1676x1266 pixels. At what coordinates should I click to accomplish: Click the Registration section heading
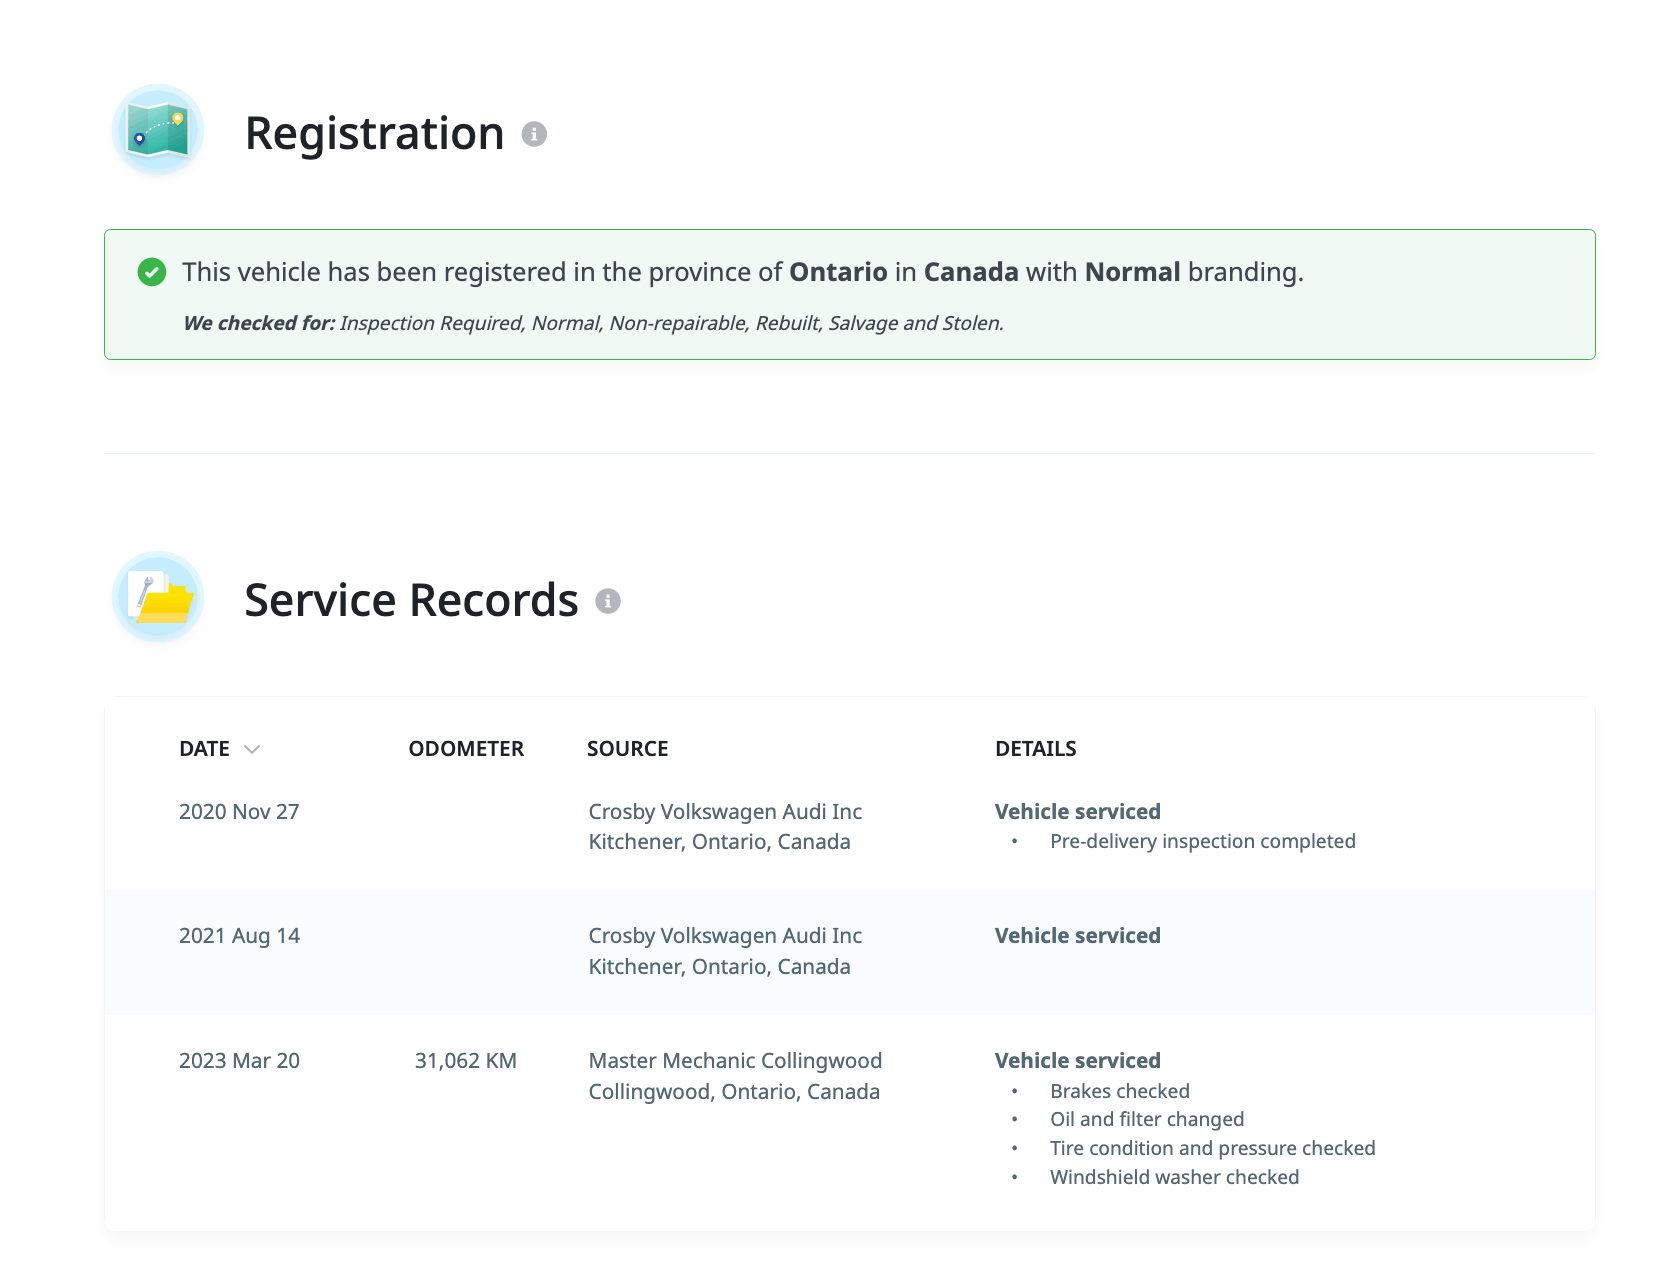tap(374, 134)
